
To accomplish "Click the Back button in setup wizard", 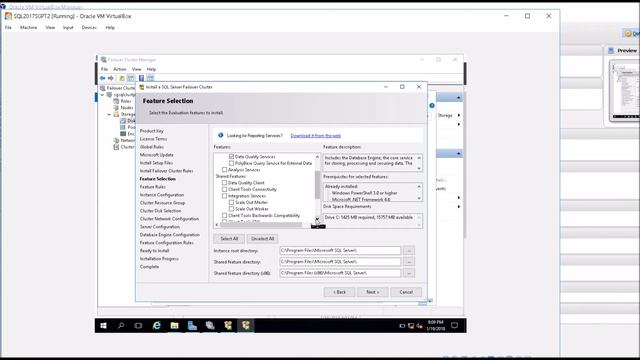I will (339, 292).
